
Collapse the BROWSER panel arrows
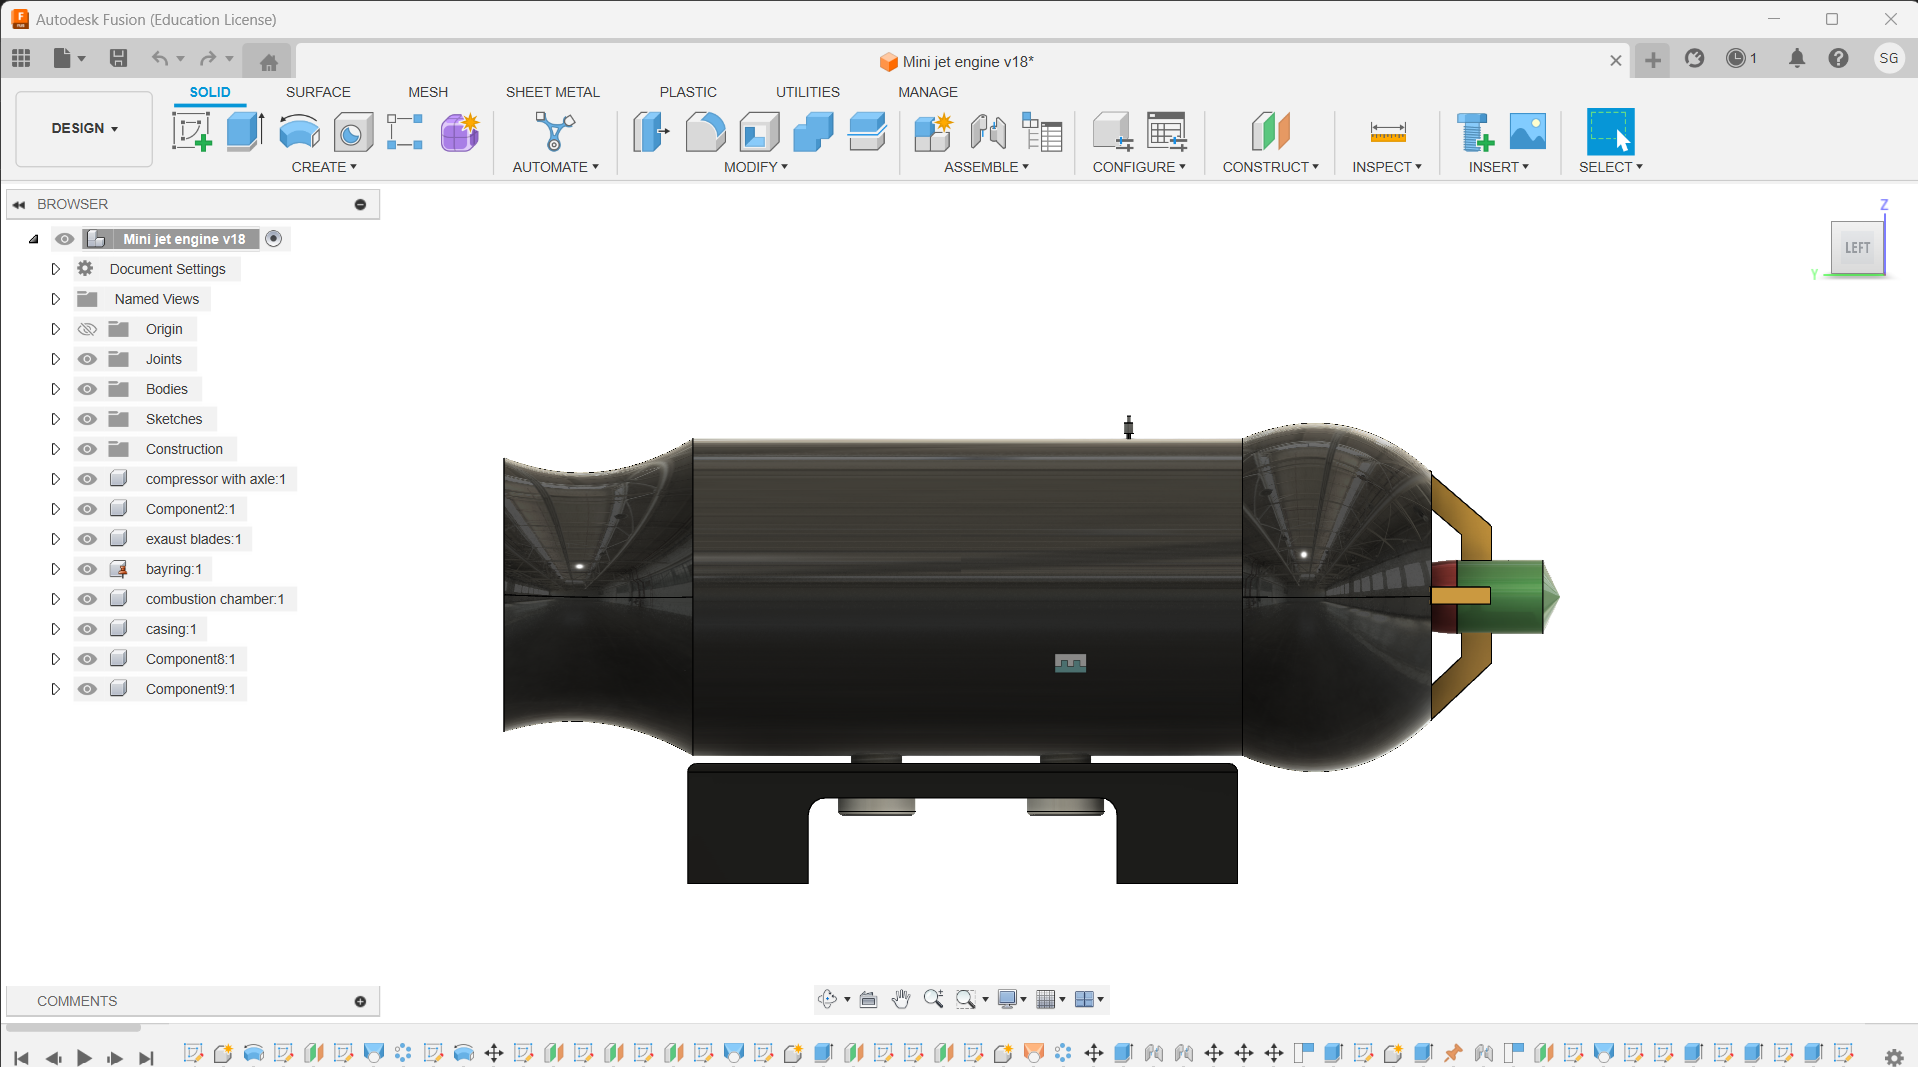coord(19,204)
